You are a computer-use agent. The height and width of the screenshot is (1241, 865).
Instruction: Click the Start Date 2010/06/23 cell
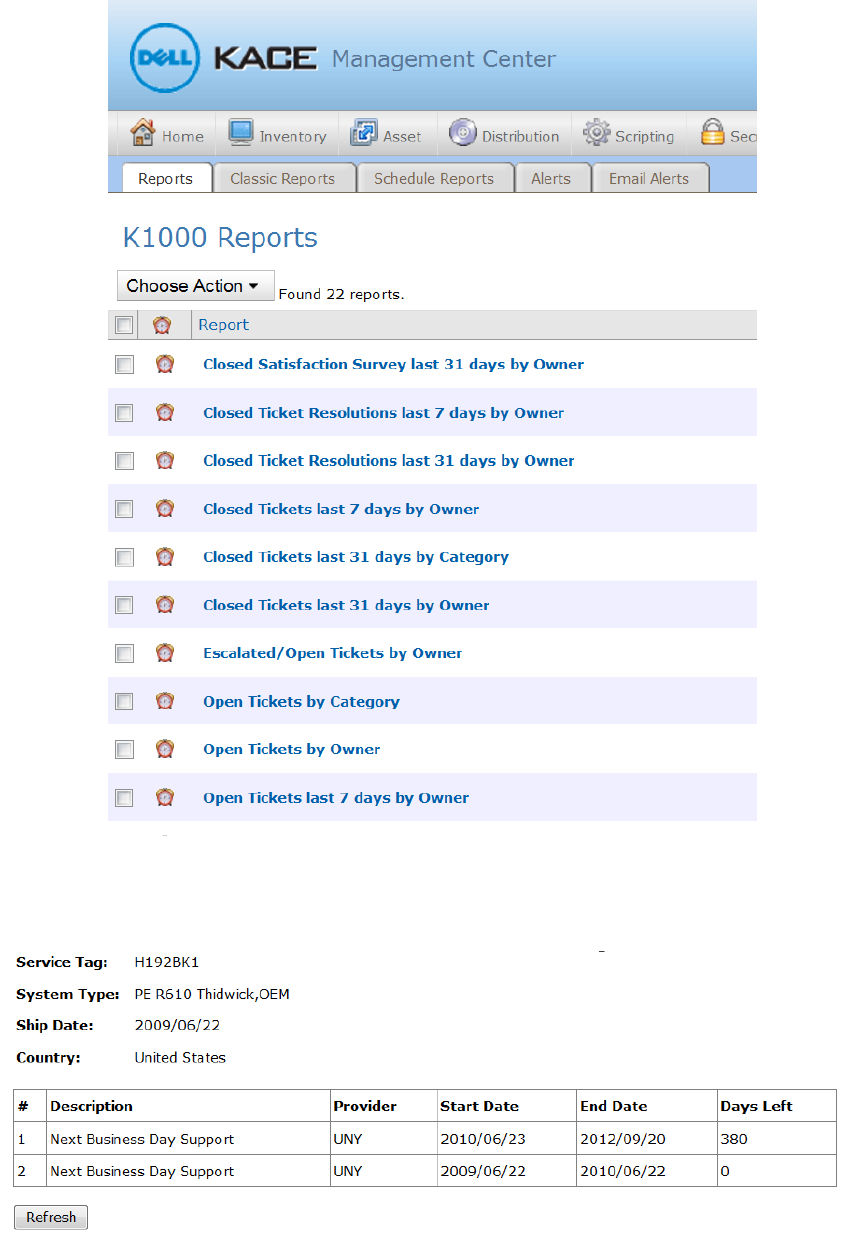coord(506,1138)
